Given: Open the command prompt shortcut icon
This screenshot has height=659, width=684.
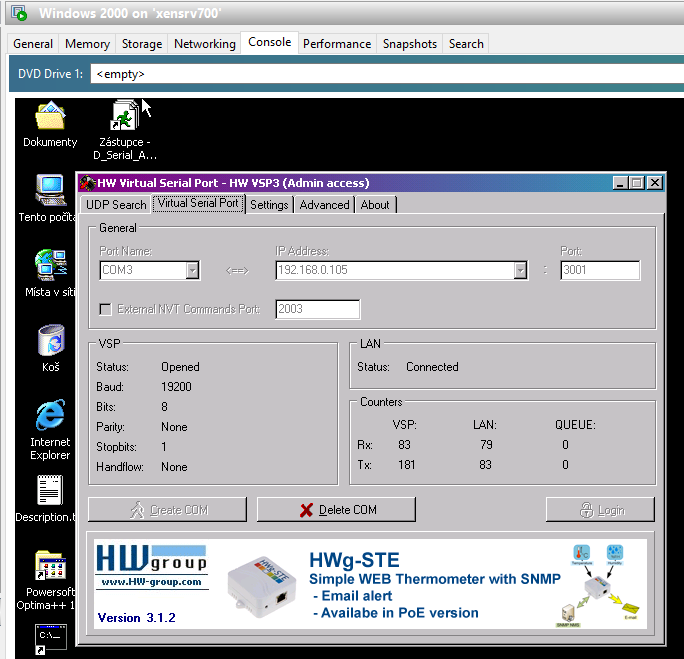Looking at the screenshot, I should pos(50,637).
